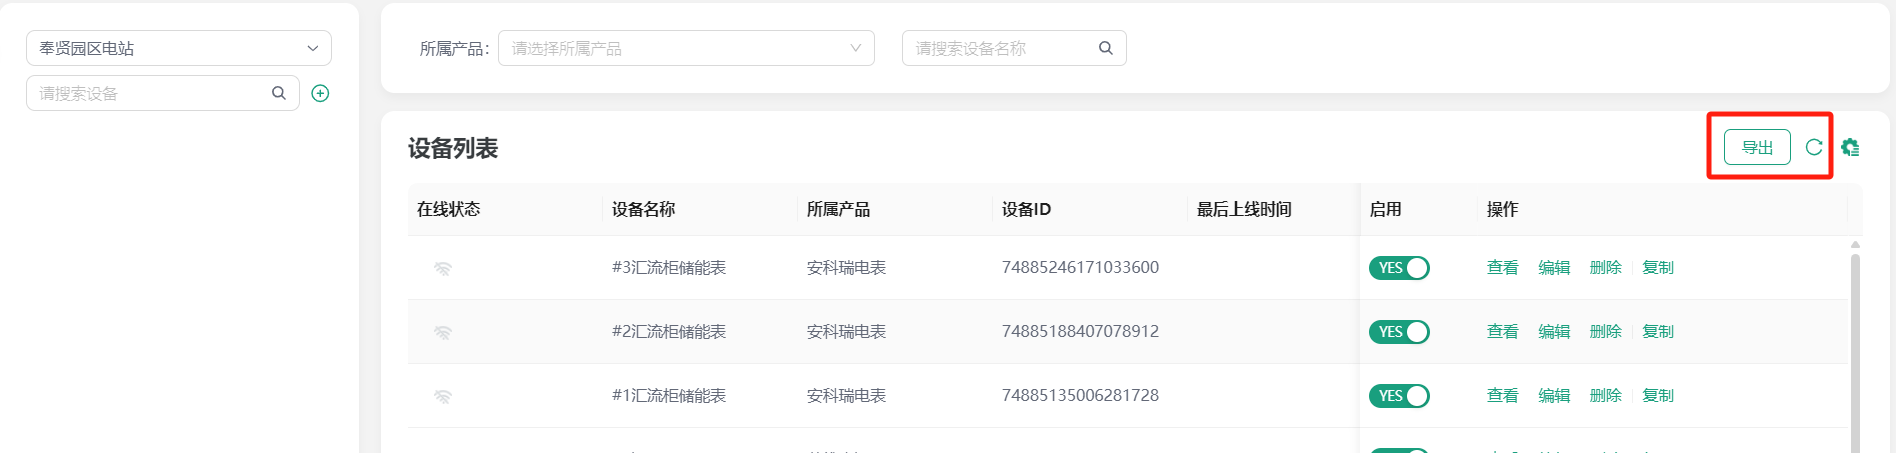Click 删除 for #1汇流柜储能表
Image resolution: width=1896 pixels, height=453 pixels.
[1605, 396]
